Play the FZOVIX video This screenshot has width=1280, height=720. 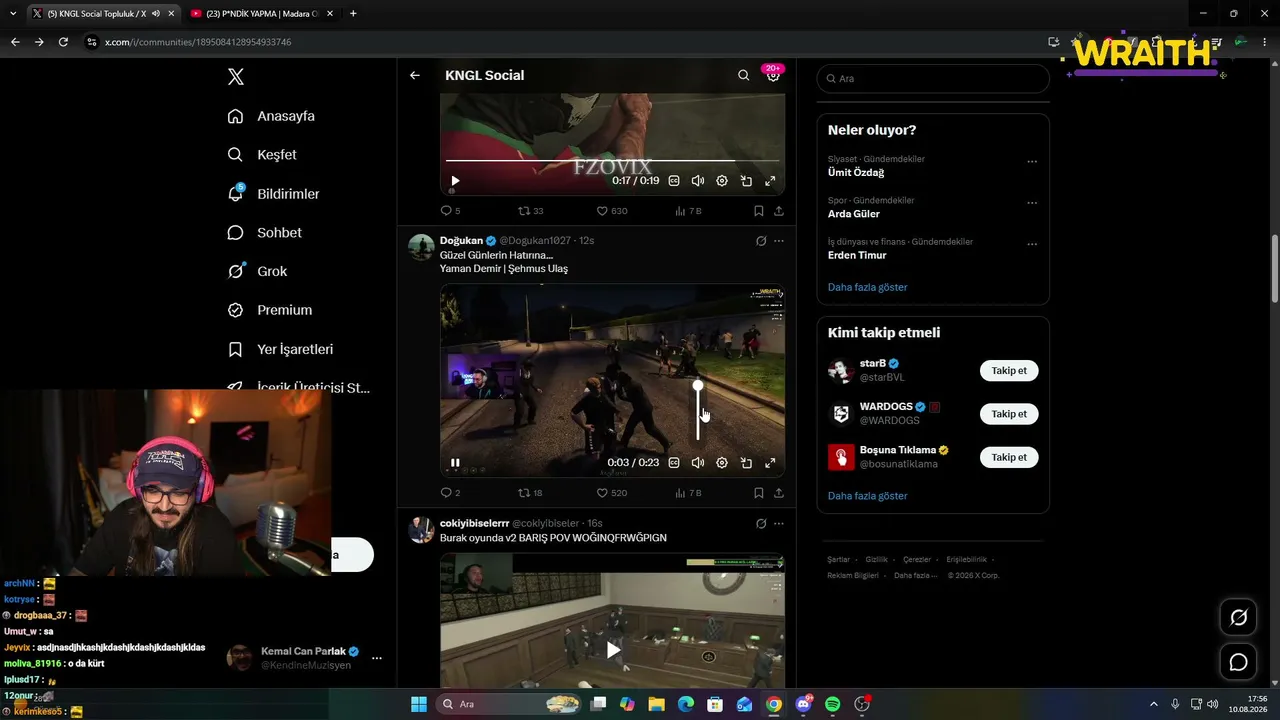[x=455, y=181]
